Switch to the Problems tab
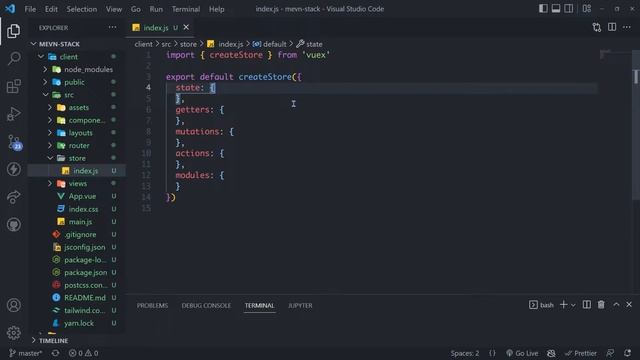Image resolution: width=640 pixels, height=360 pixels. [152, 305]
